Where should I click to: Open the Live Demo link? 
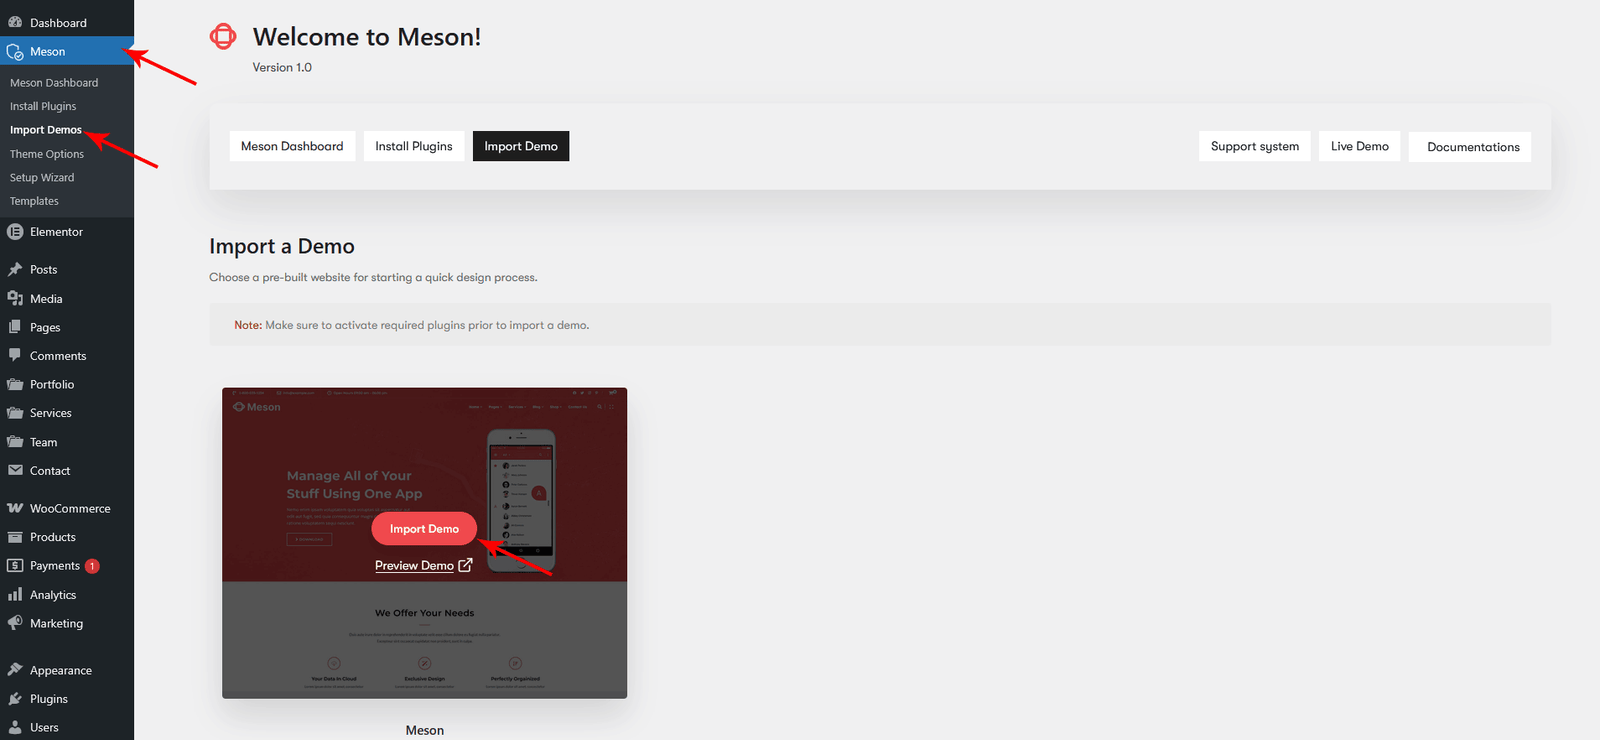coord(1359,146)
